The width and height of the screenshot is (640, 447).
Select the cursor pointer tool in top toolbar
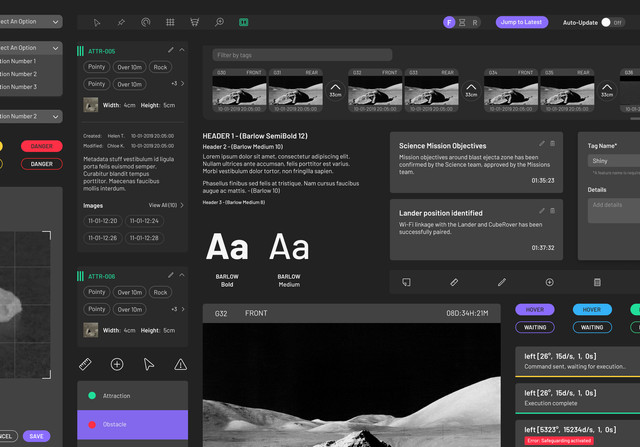[97, 22]
